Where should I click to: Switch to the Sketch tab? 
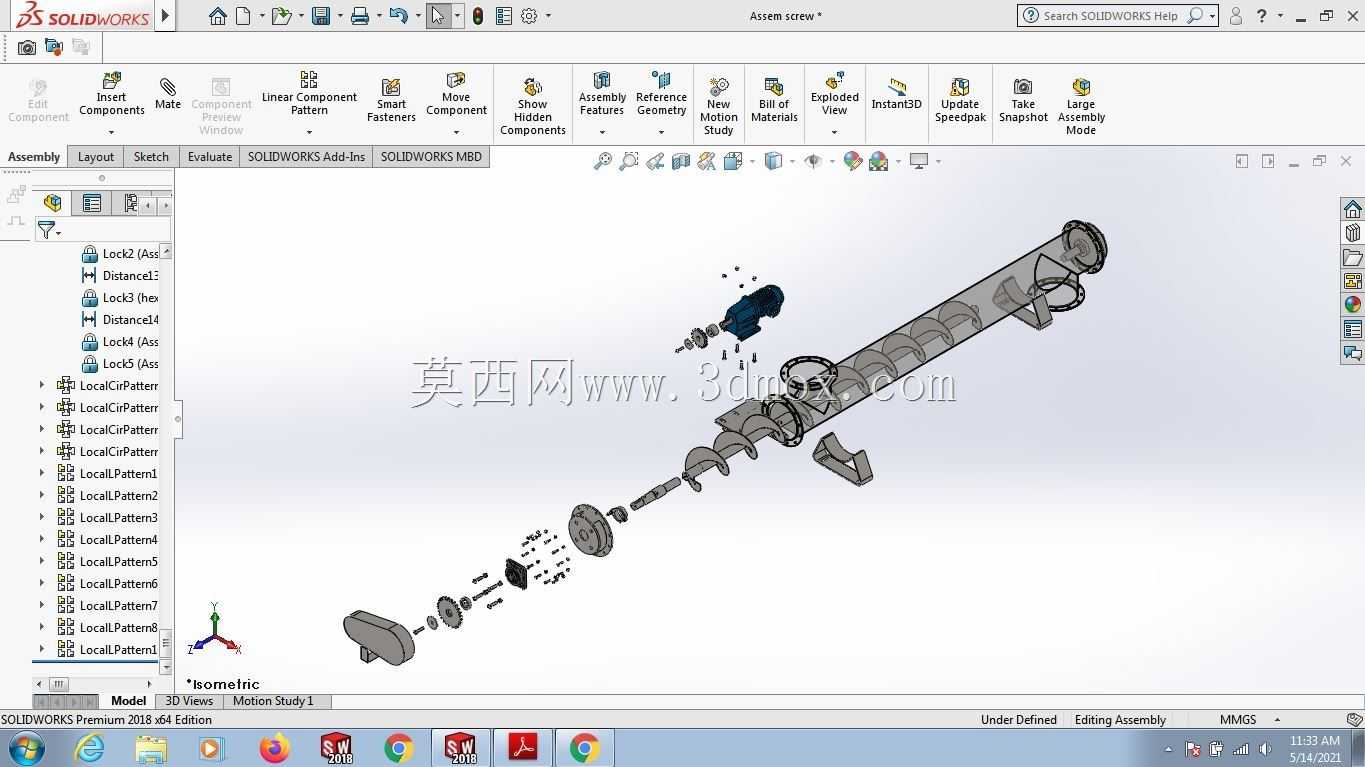(x=151, y=157)
